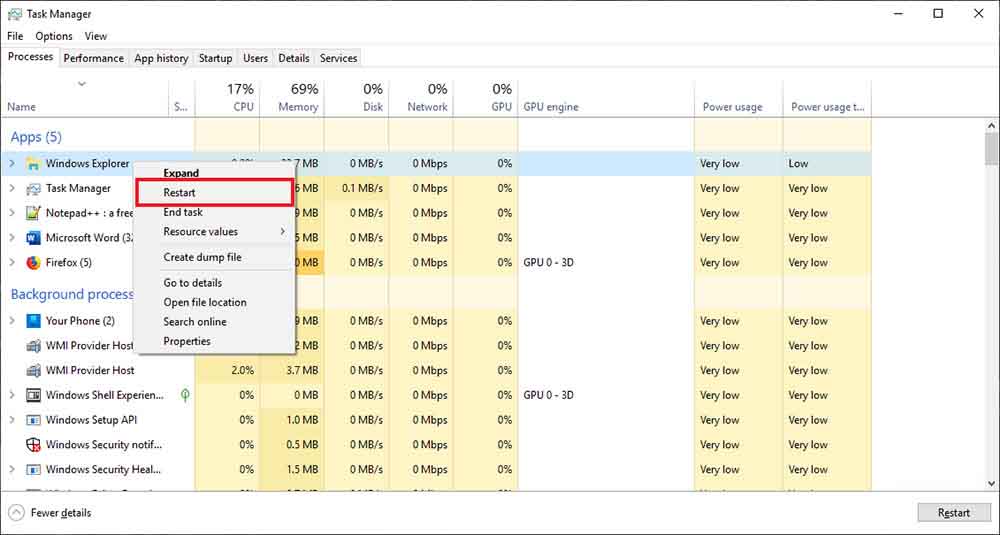This screenshot has height=535, width=1000.
Task: Click the vertical scrollbar thumb
Action: tap(991, 149)
